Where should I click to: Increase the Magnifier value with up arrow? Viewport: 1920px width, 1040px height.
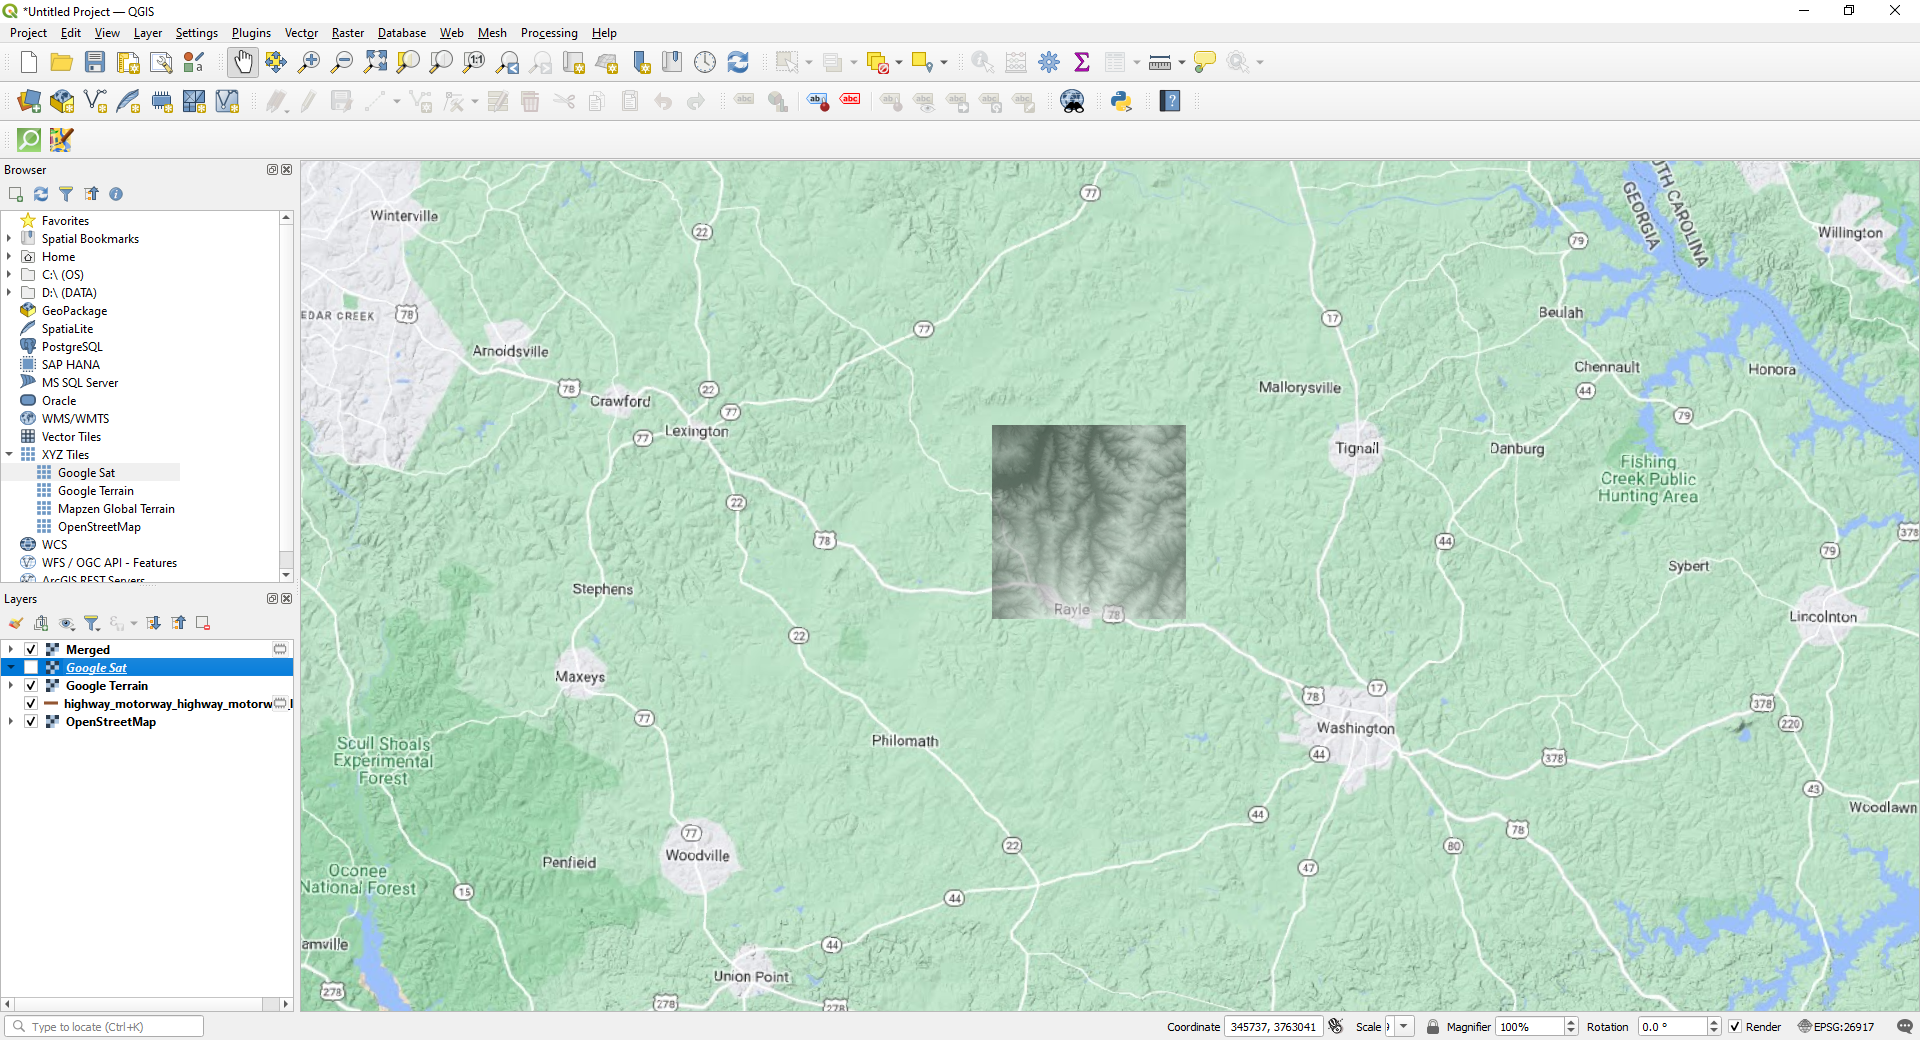click(x=1571, y=1022)
